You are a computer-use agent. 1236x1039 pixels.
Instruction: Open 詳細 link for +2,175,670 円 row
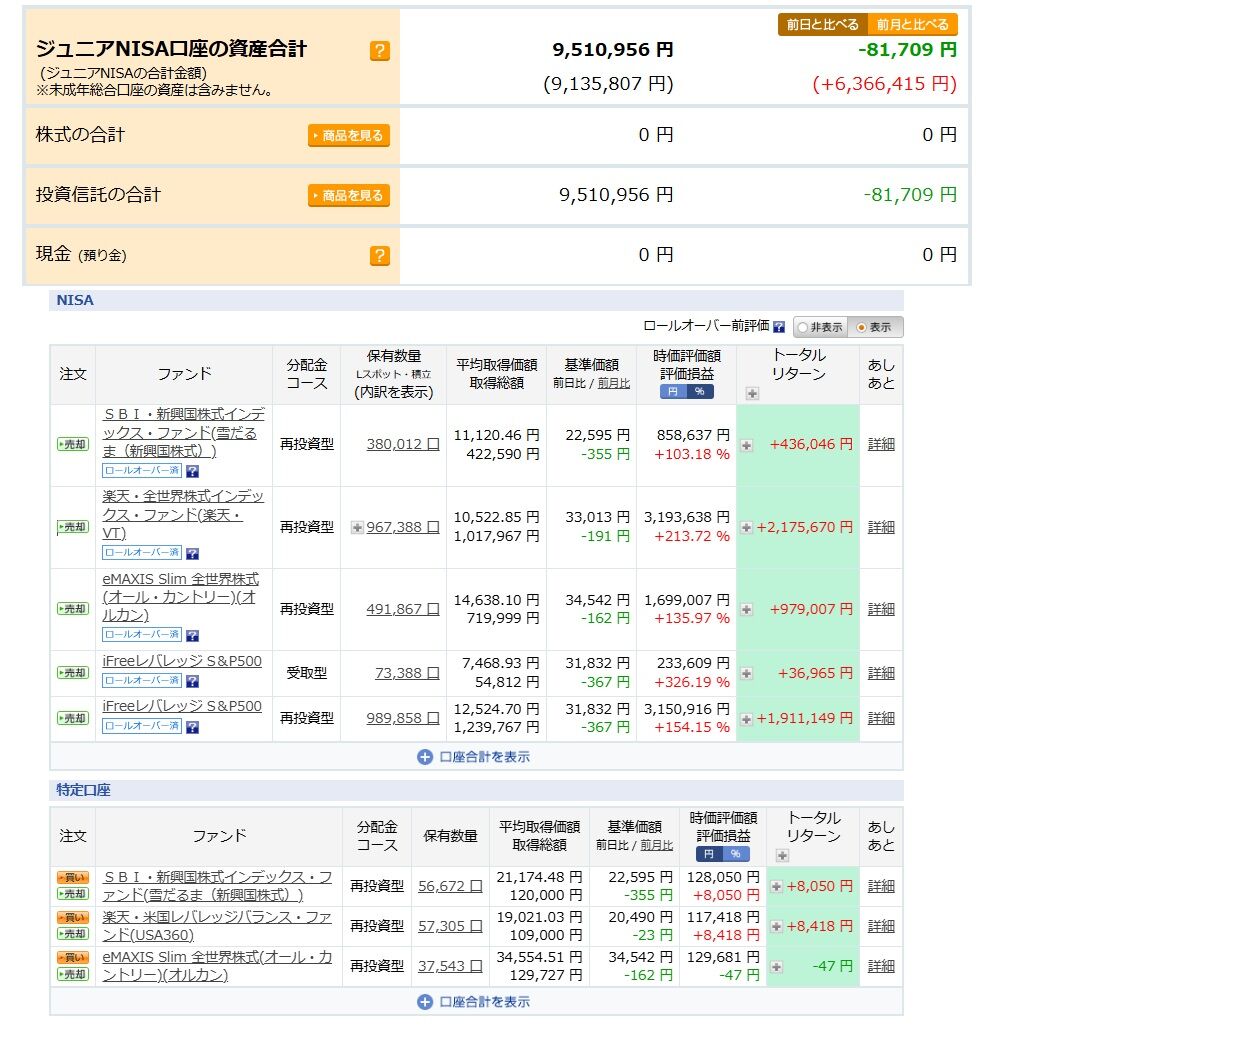pos(881,527)
